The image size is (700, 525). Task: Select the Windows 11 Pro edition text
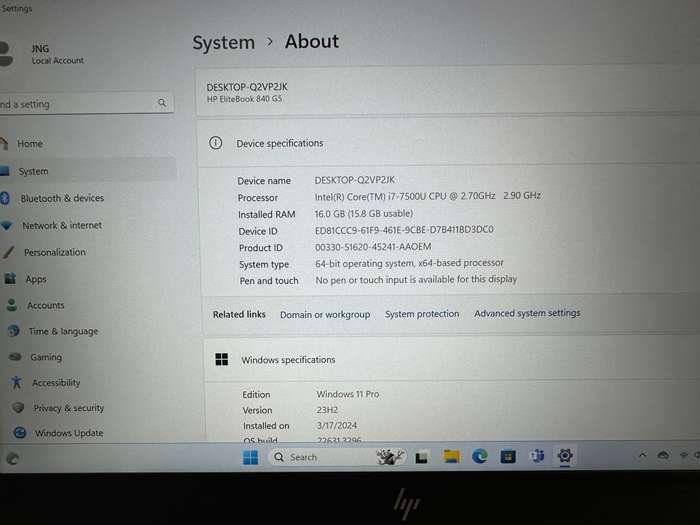tap(348, 394)
